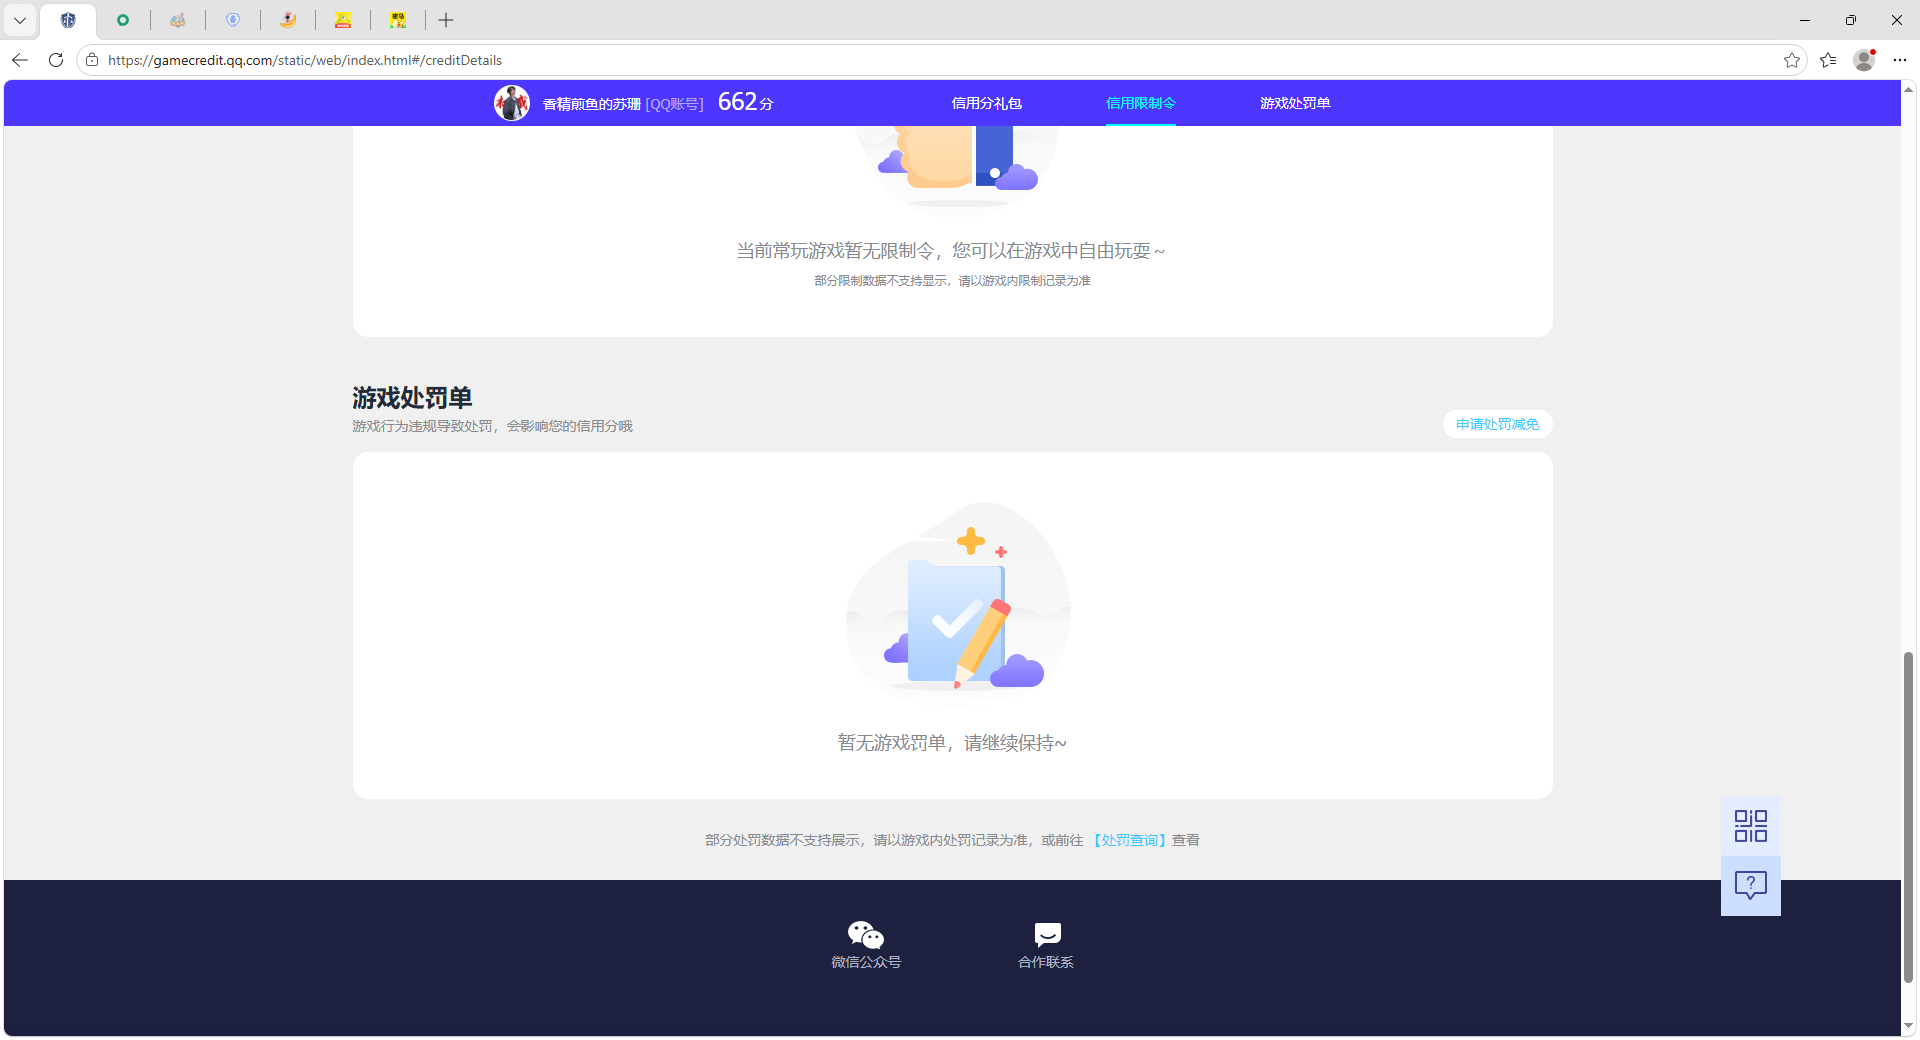Click the scrollbar up arrow
Screen dimensions: 1920x1040
(x=1908, y=89)
